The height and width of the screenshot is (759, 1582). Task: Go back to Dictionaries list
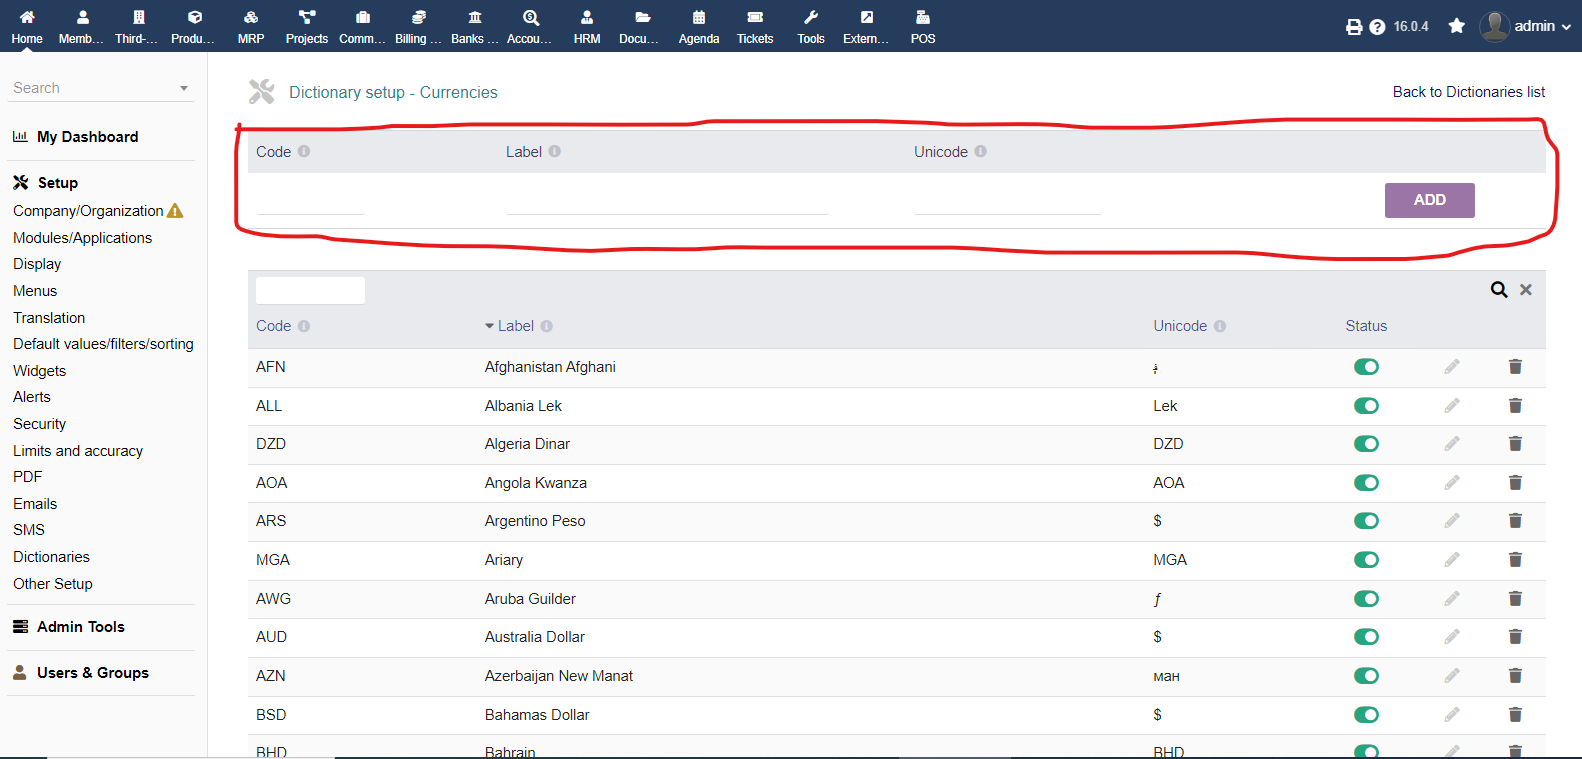click(1469, 92)
